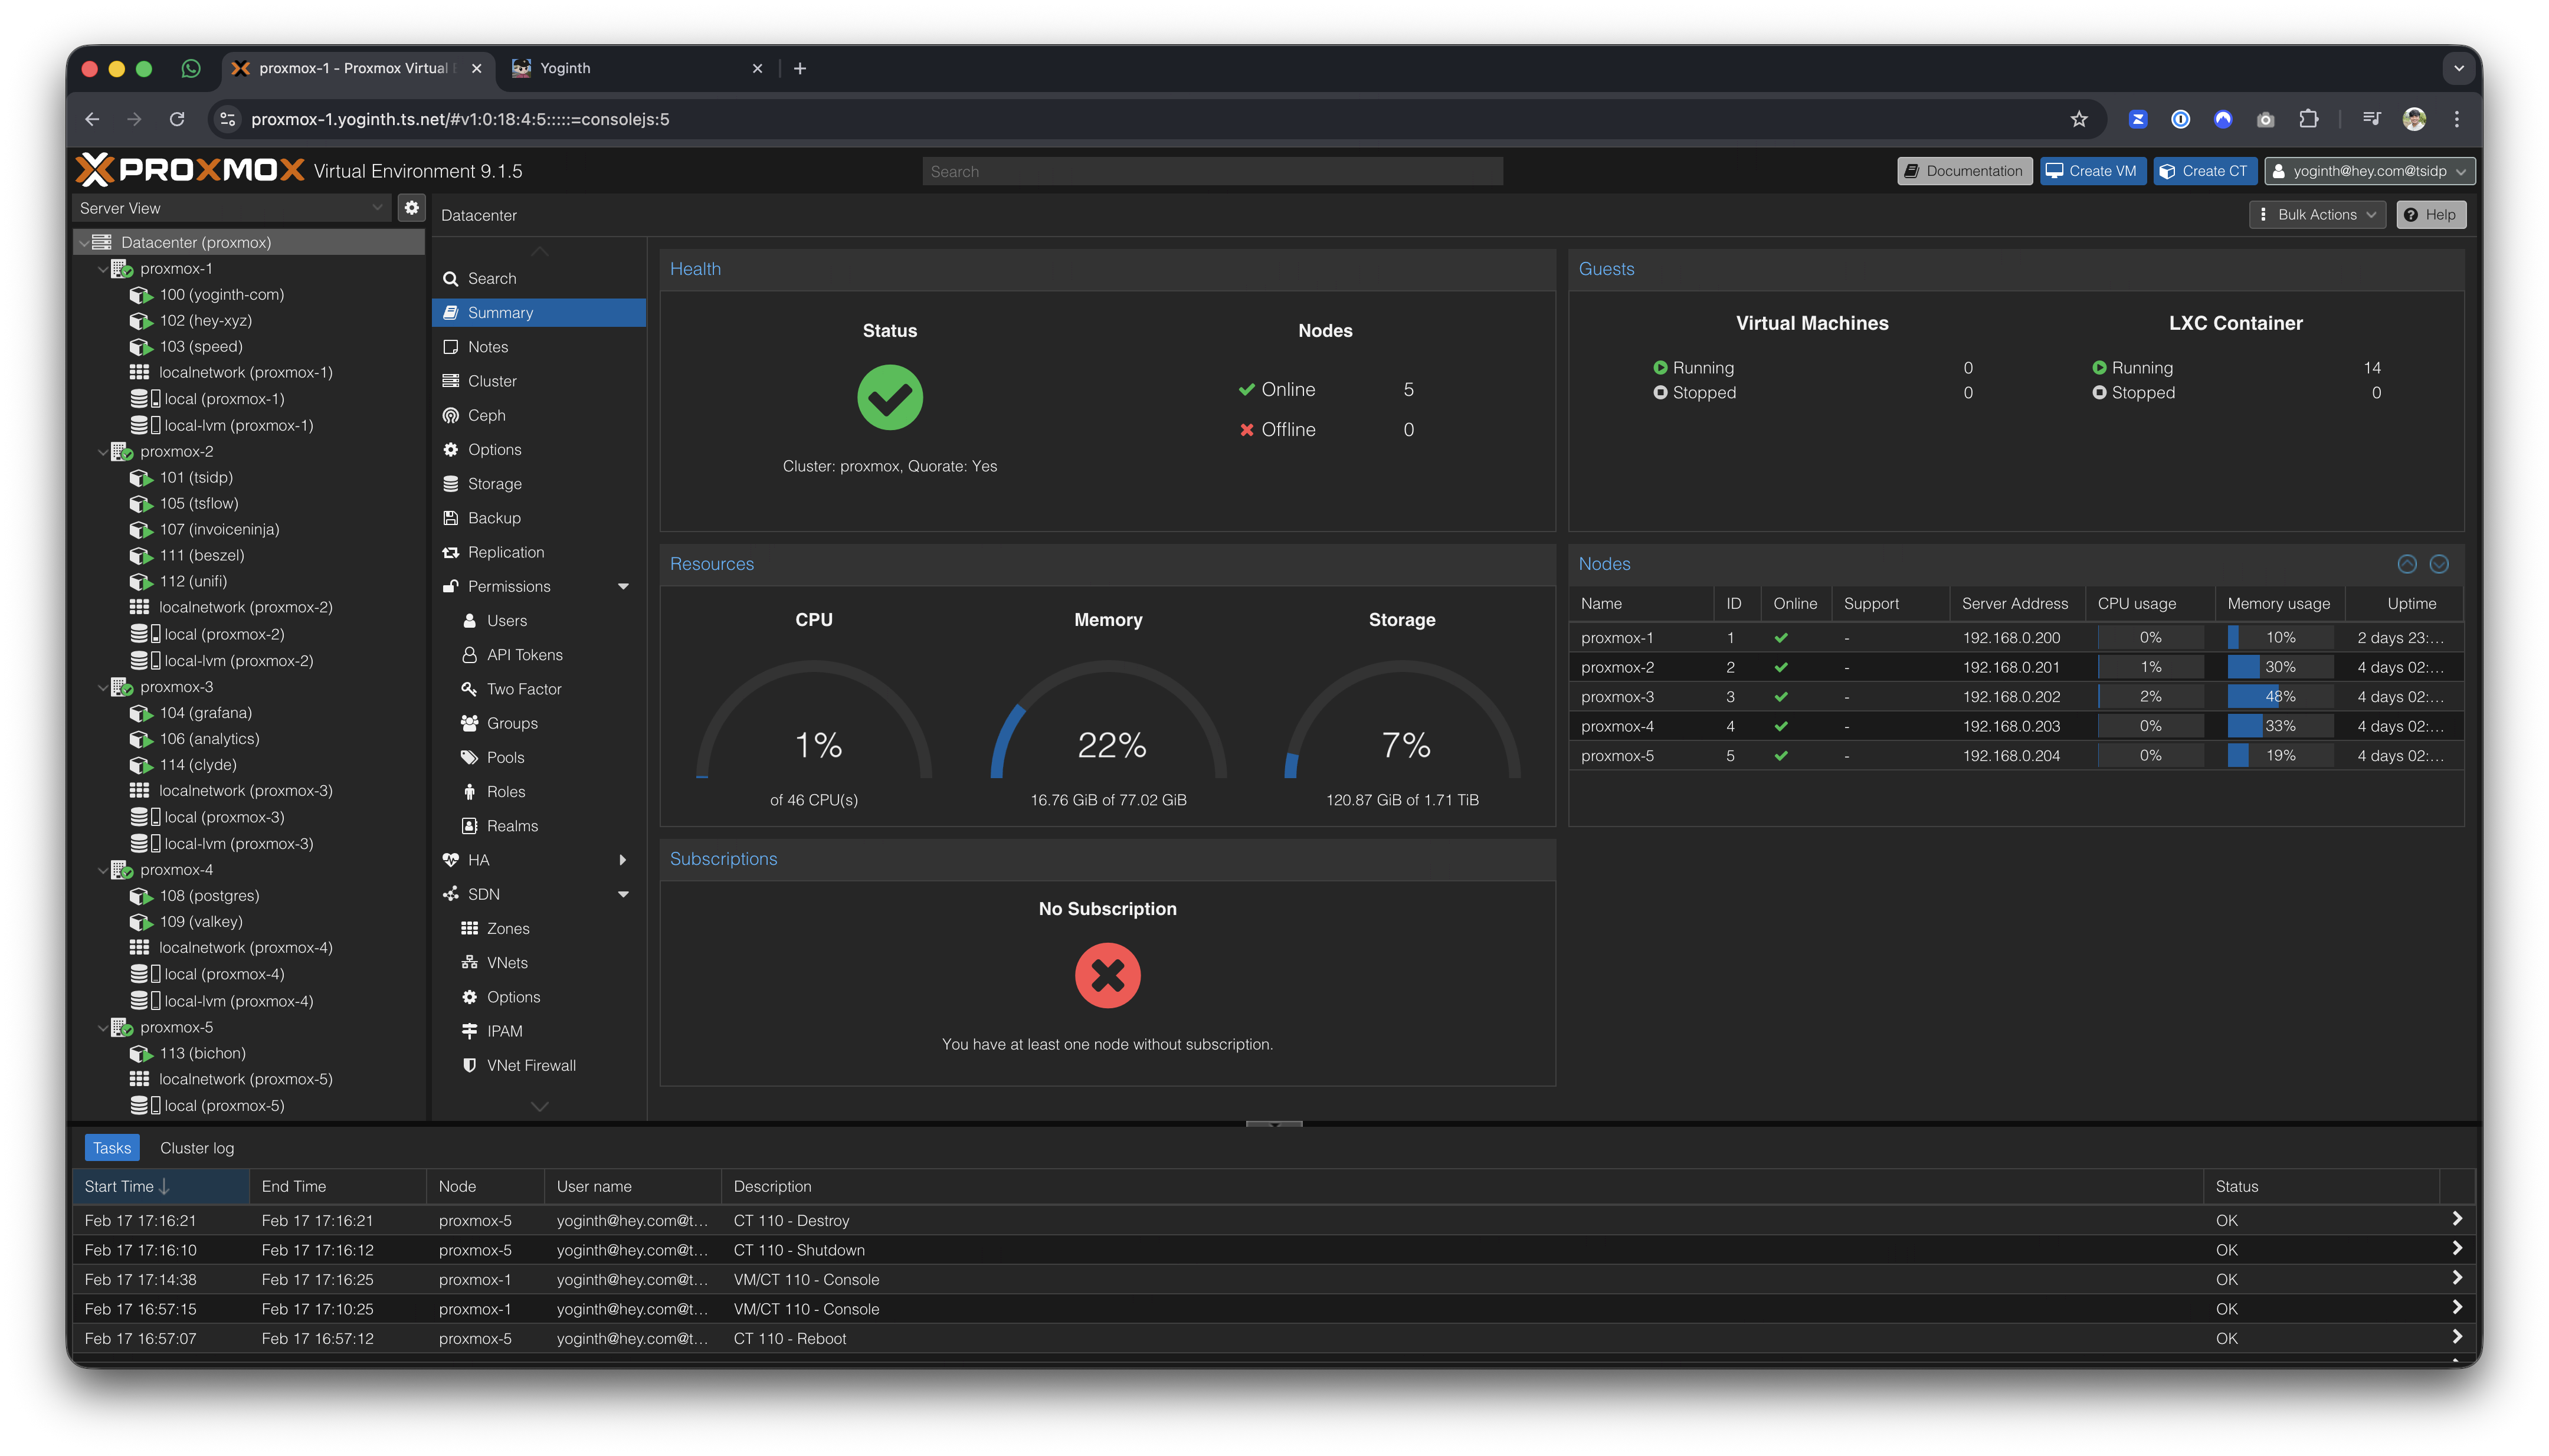This screenshot has width=2549, height=1456.
Task: Expand the HA submenu arrow
Action: (623, 860)
